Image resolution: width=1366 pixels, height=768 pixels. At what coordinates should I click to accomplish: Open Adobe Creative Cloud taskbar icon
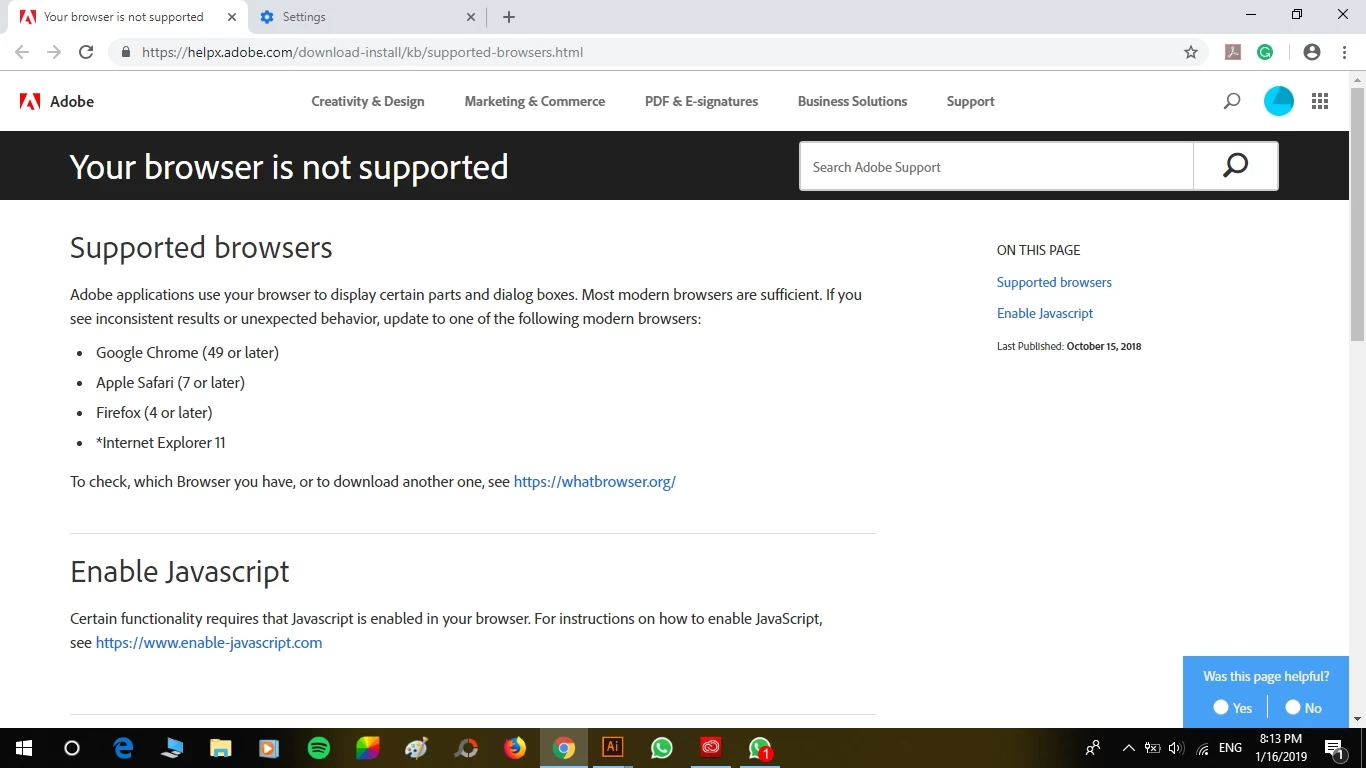pos(711,748)
